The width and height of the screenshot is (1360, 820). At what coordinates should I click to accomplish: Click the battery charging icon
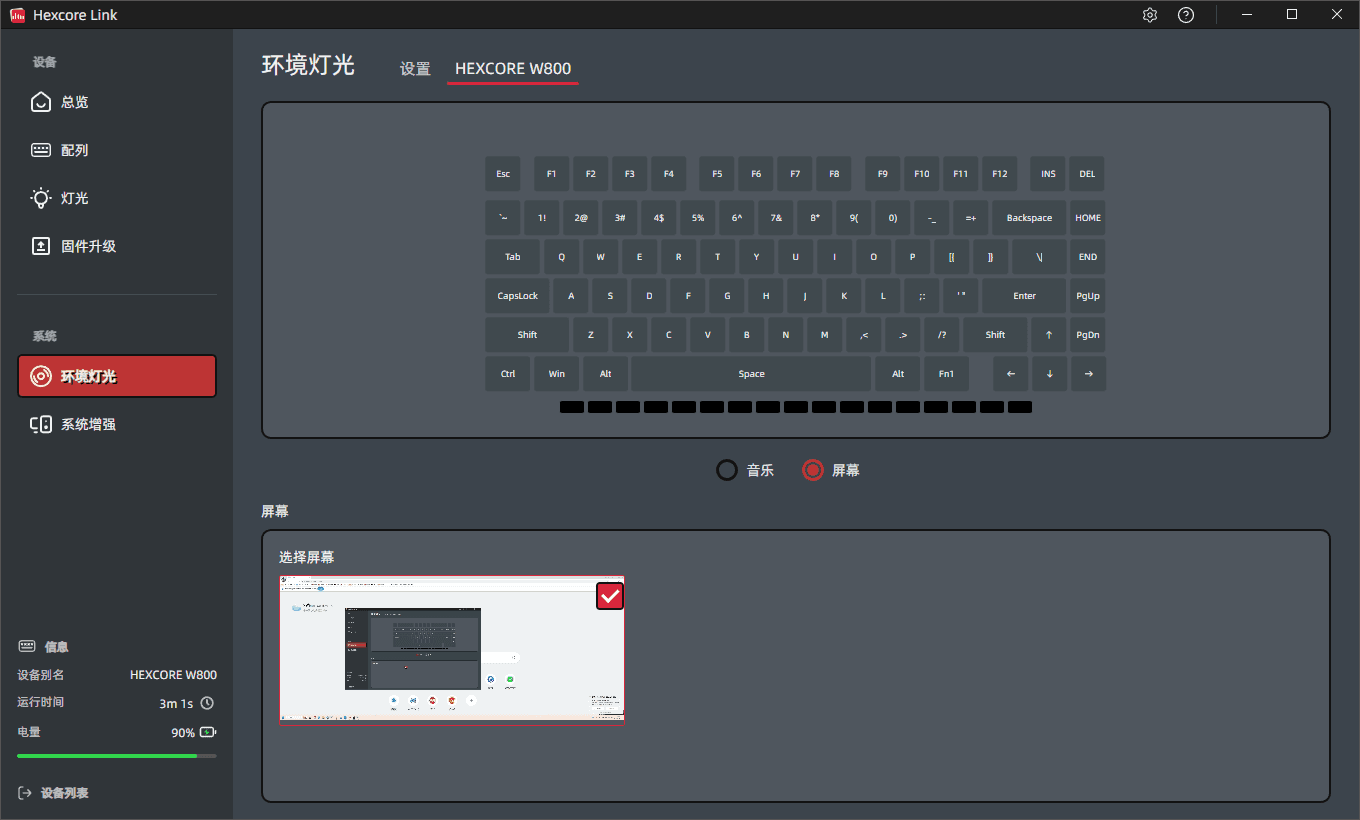pyautogui.click(x=208, y=732)
